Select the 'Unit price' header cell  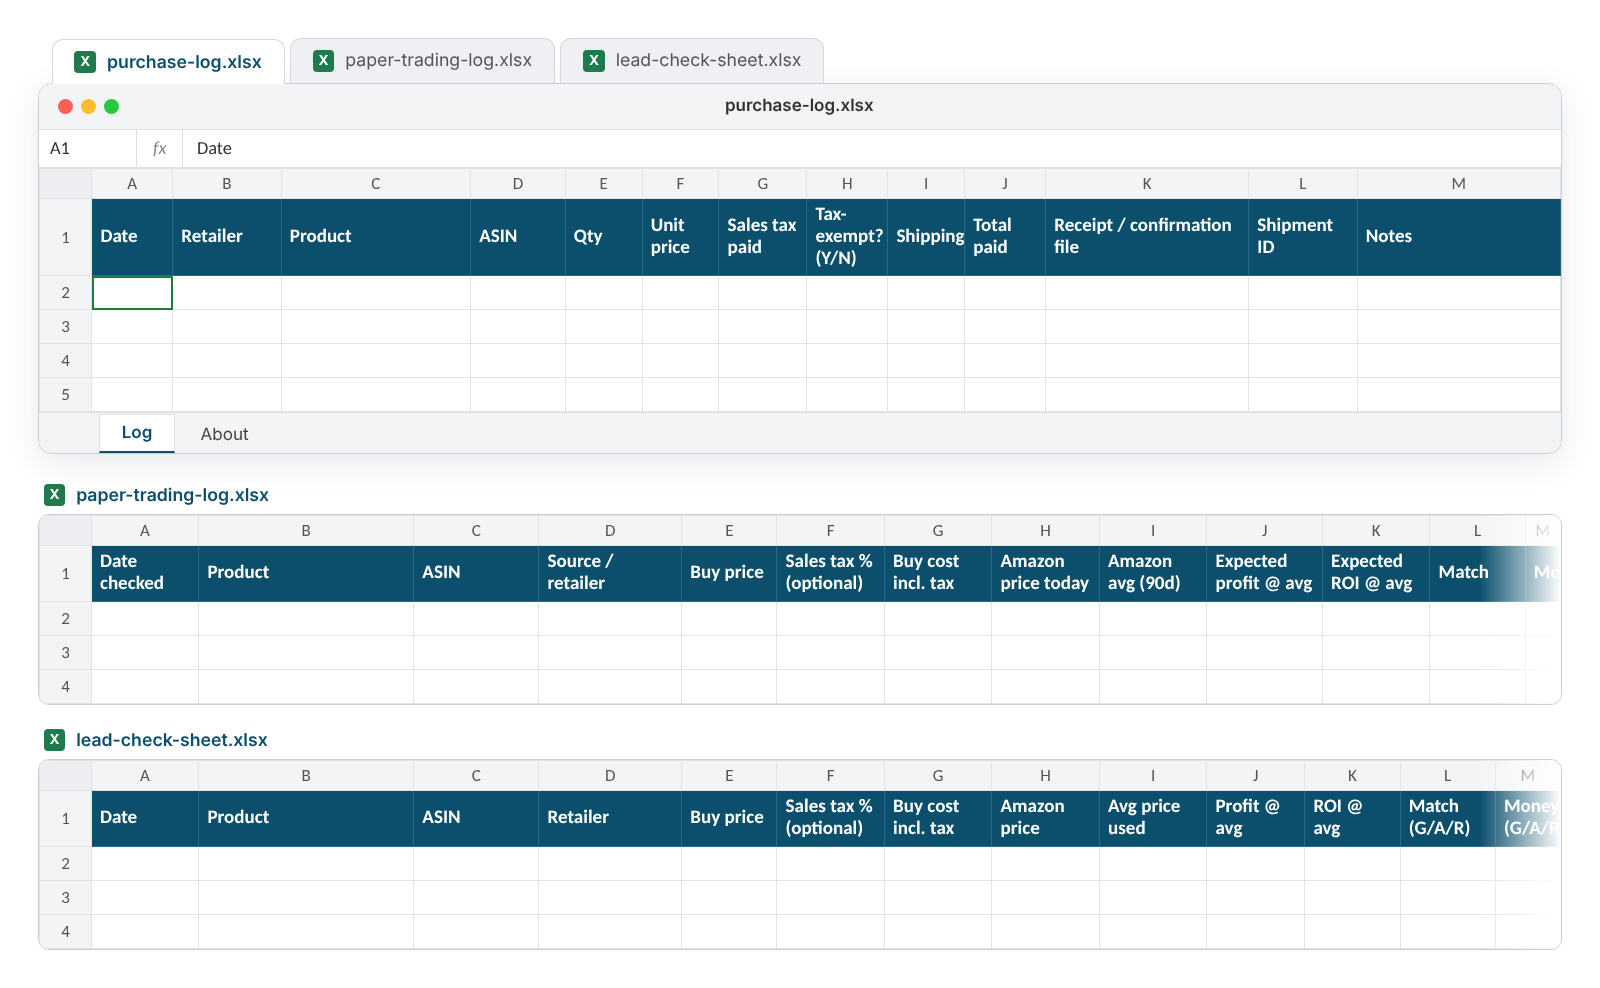click(x=680, y=237)
